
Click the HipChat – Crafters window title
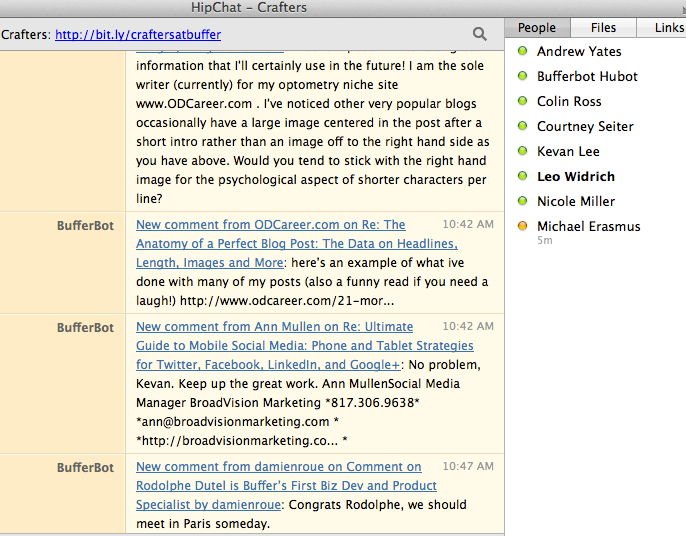pos(249,7)
